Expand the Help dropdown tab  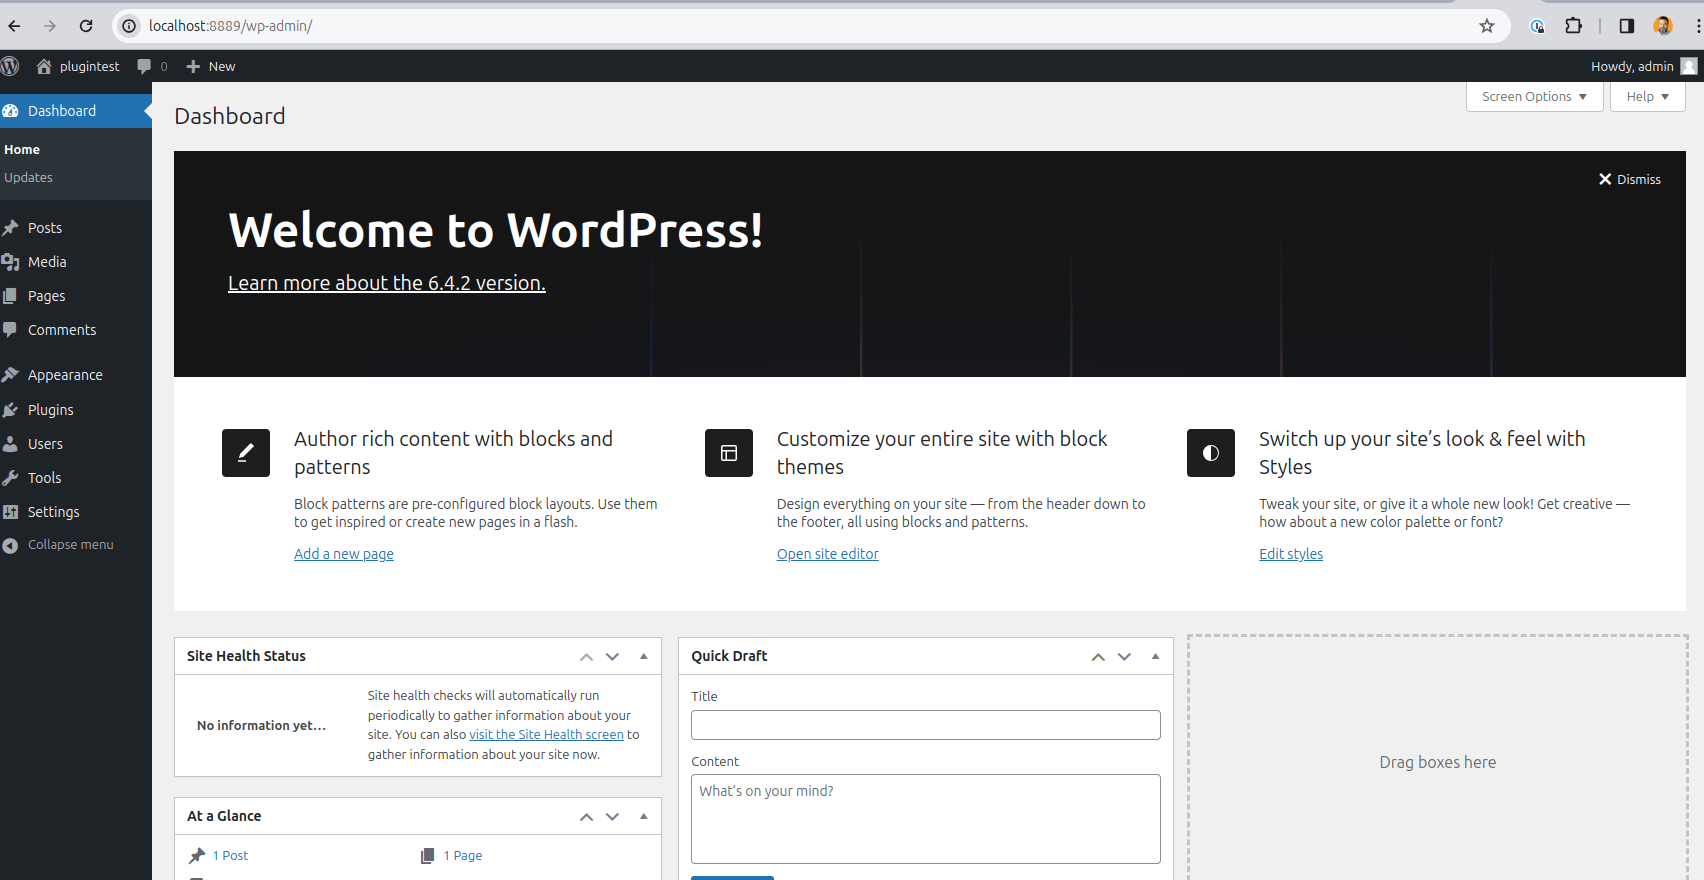tap(1648, 97)
